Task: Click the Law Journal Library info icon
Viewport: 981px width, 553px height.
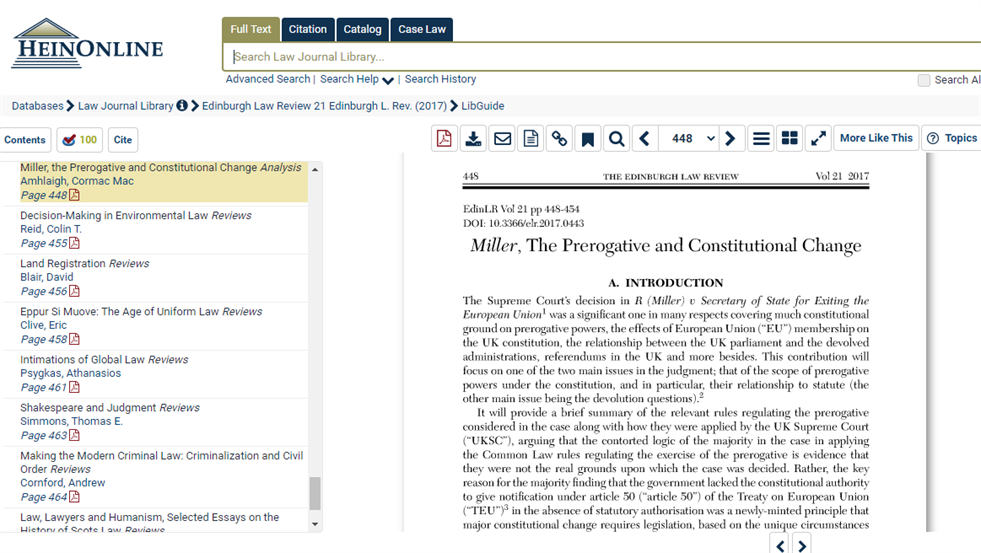Action: 182,106
